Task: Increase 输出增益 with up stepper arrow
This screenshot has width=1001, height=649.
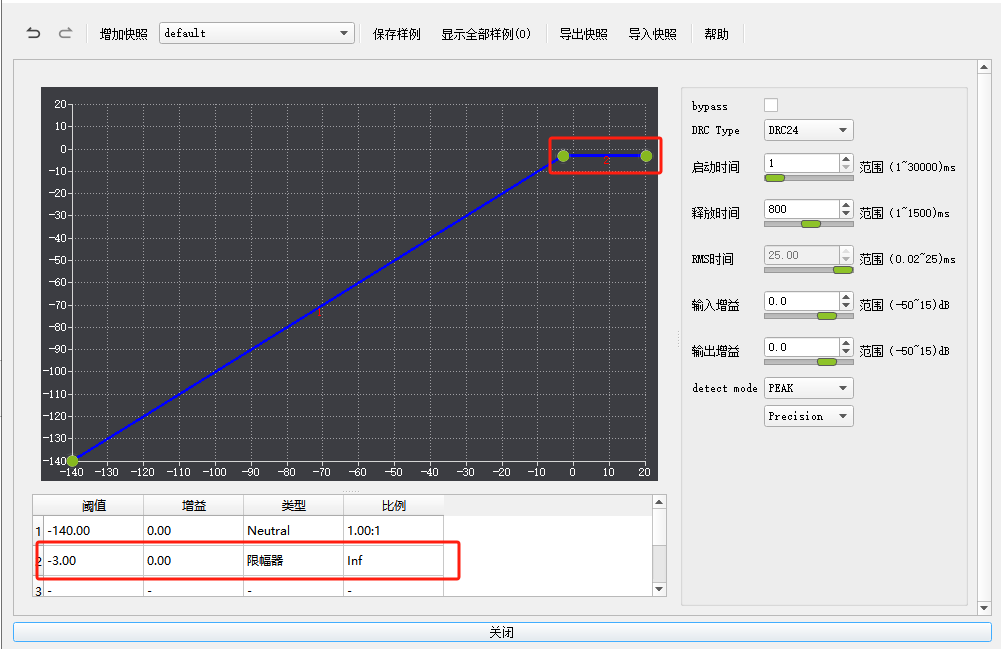Action: point(846,343)
